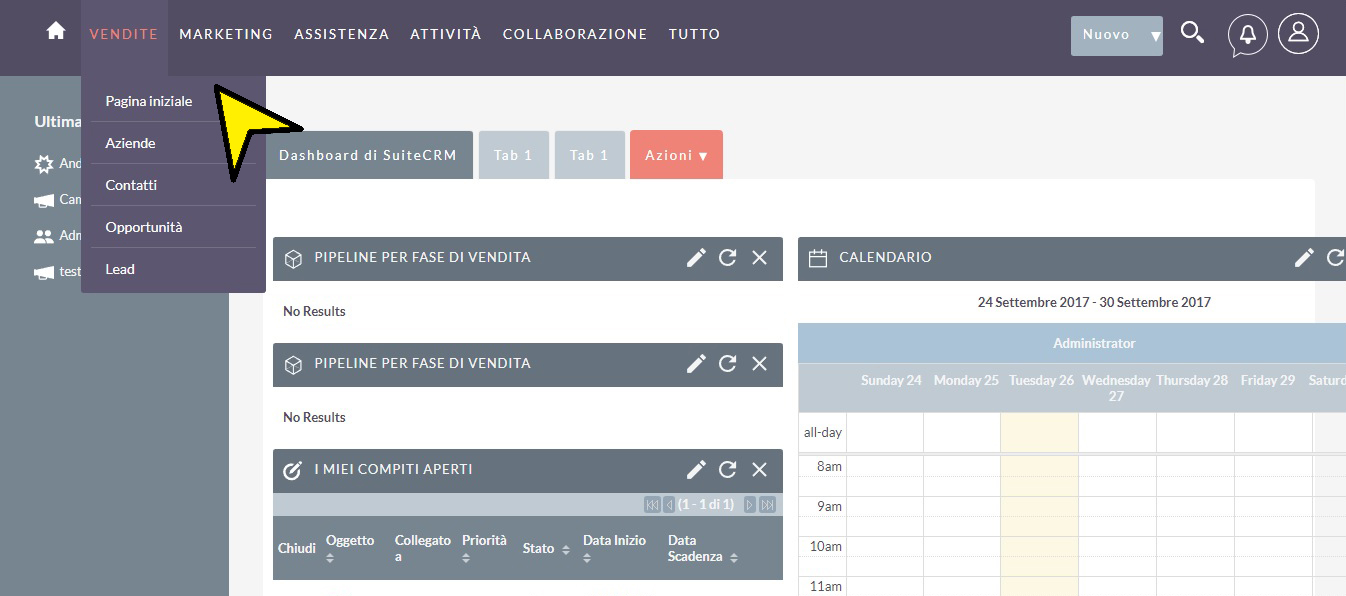1346x596 pixels.
Task: Click the tasks icon beside I MIEI COMPITI APERTI
Action: [293, 470]
